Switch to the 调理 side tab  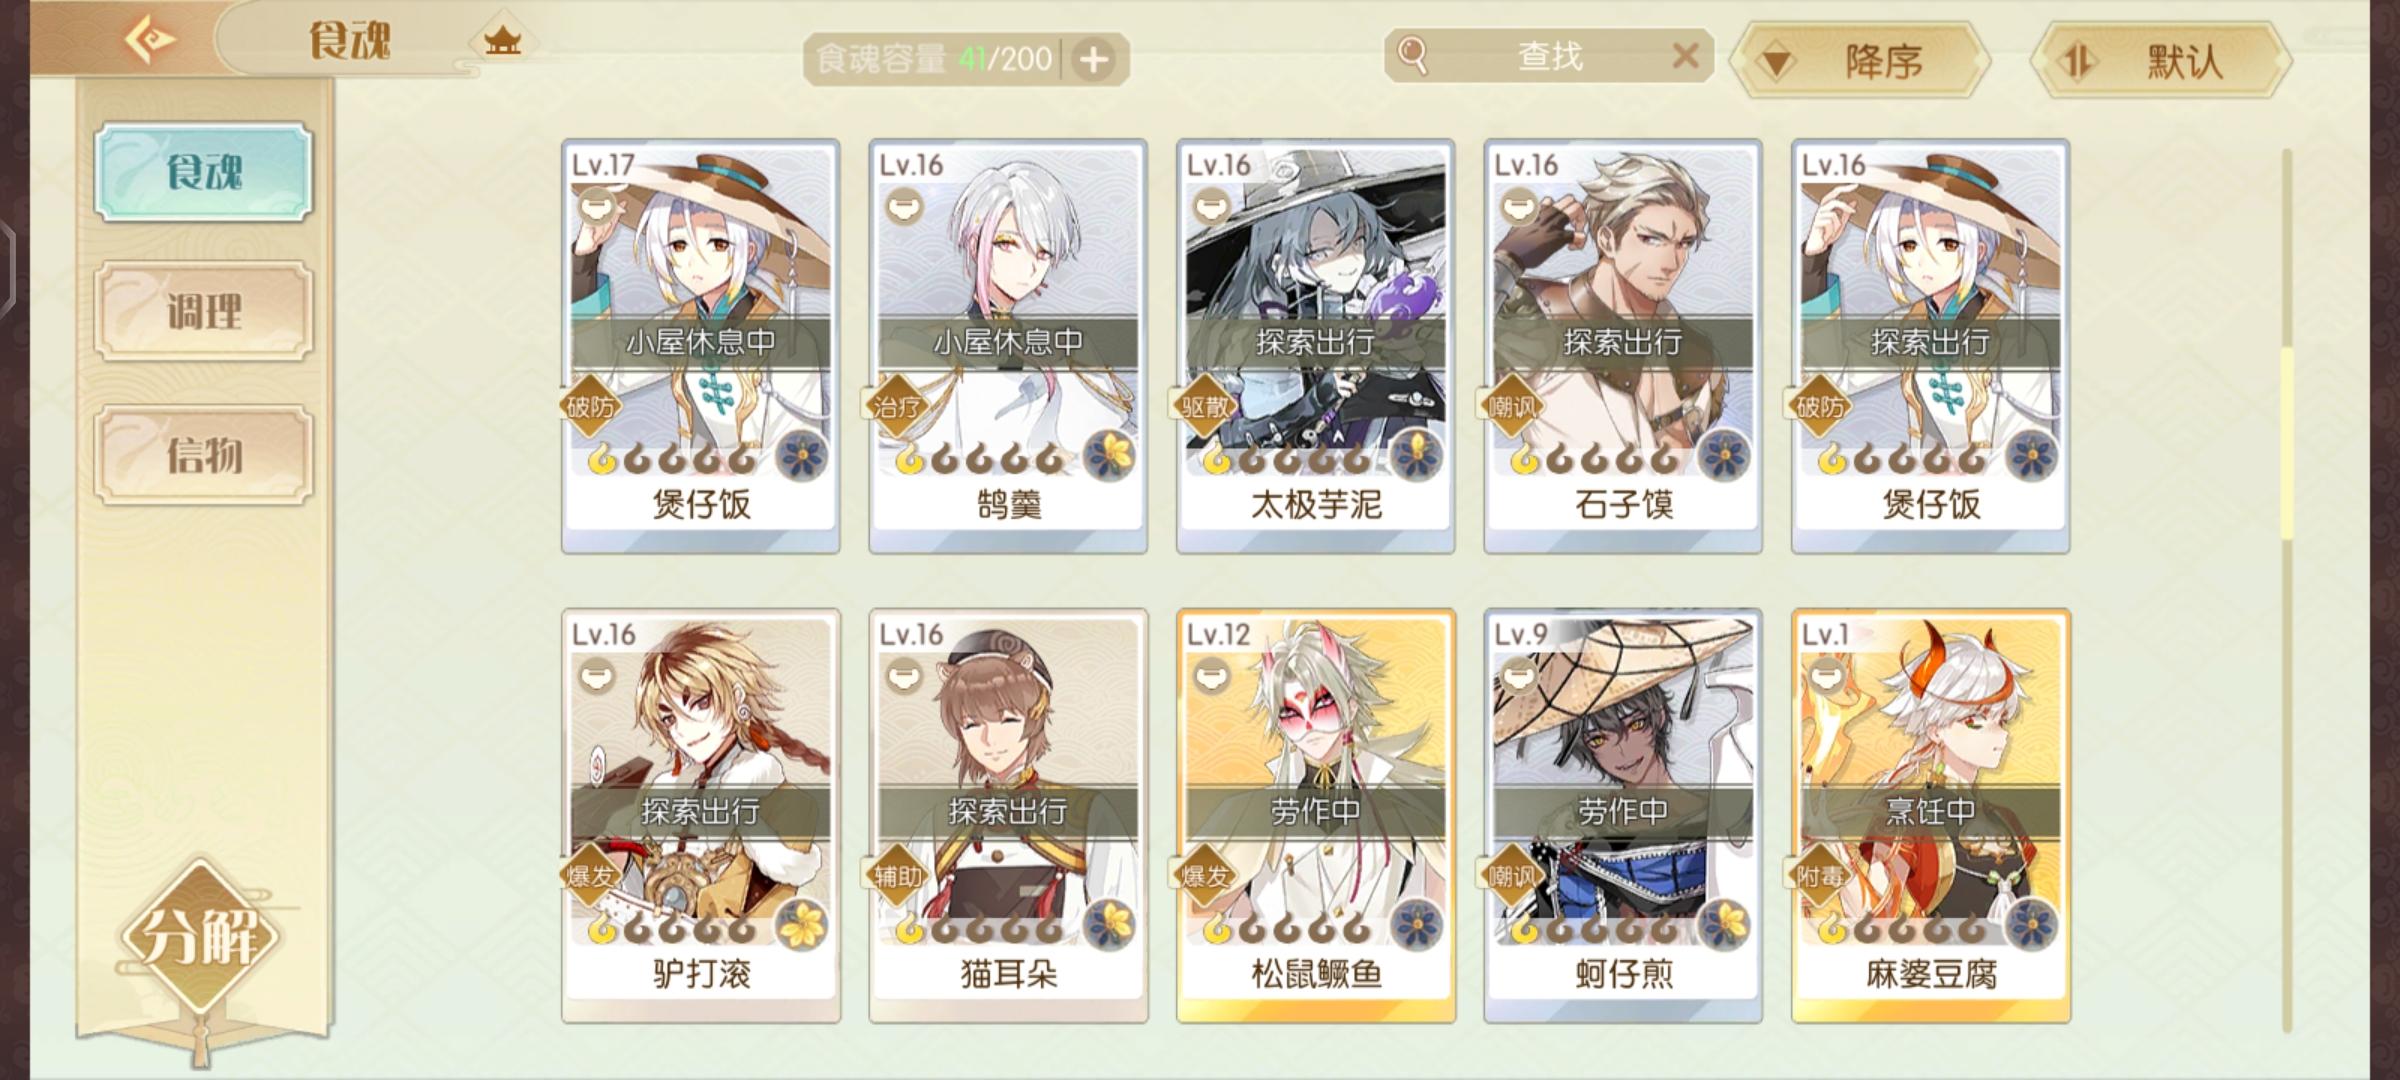click(204, 312)
